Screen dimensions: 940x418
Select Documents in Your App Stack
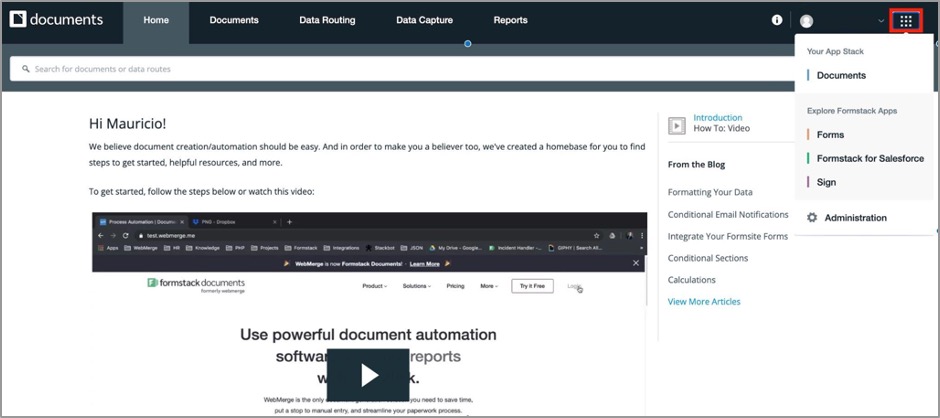[841, 76]
